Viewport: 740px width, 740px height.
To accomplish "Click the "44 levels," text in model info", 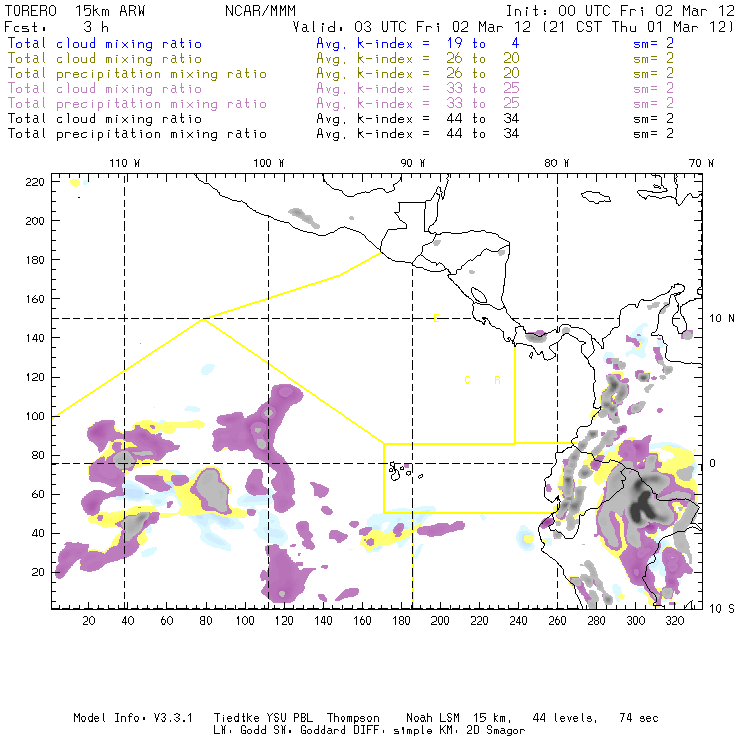I will (565, 718).
